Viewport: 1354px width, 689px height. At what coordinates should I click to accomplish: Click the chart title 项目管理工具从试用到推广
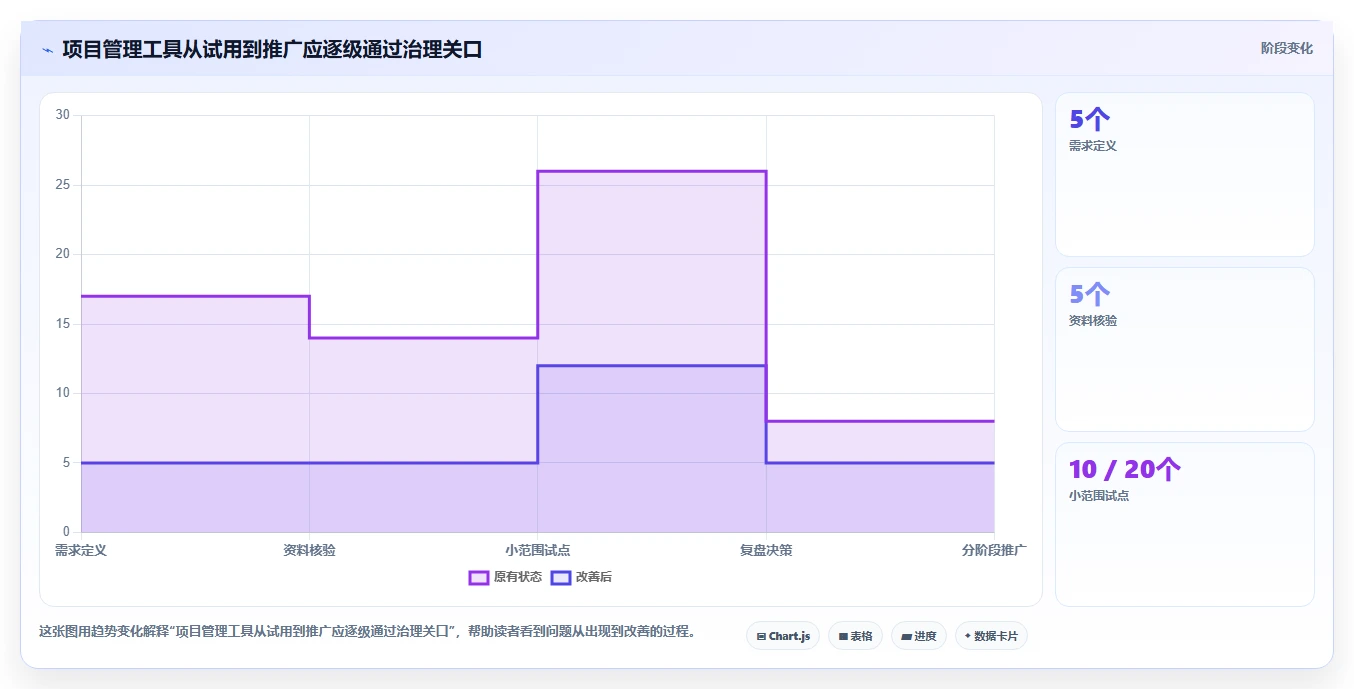pos(272,49)
